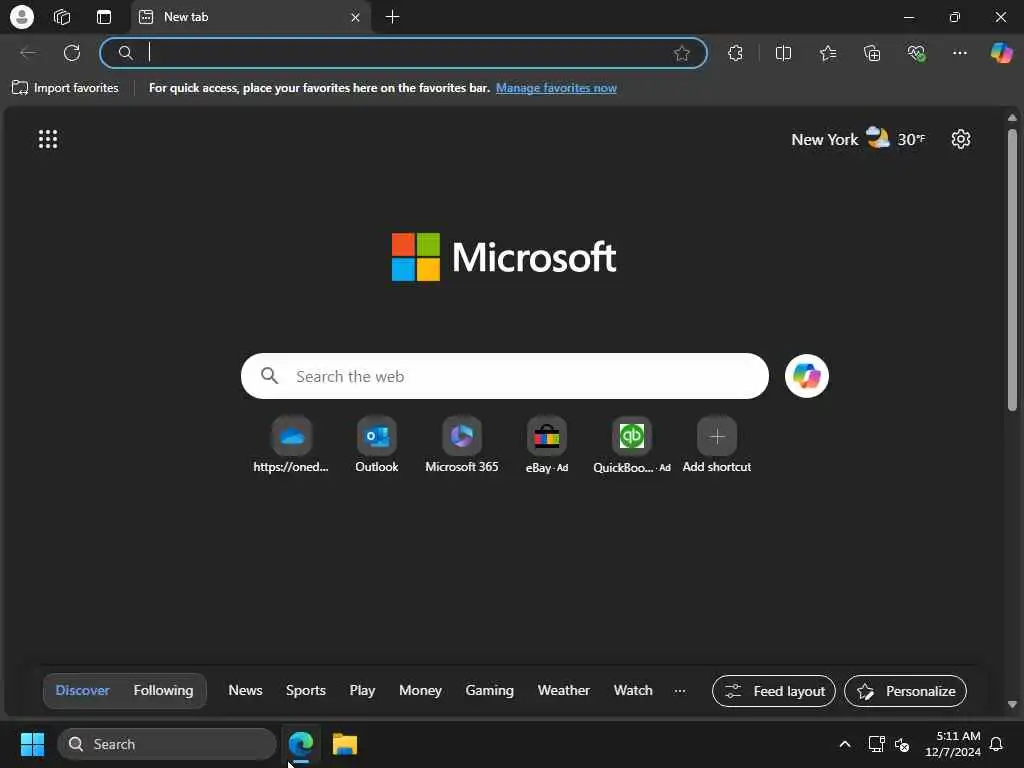Open the notifications bell
Screen dimensions: 1024x768
(997, 744)
